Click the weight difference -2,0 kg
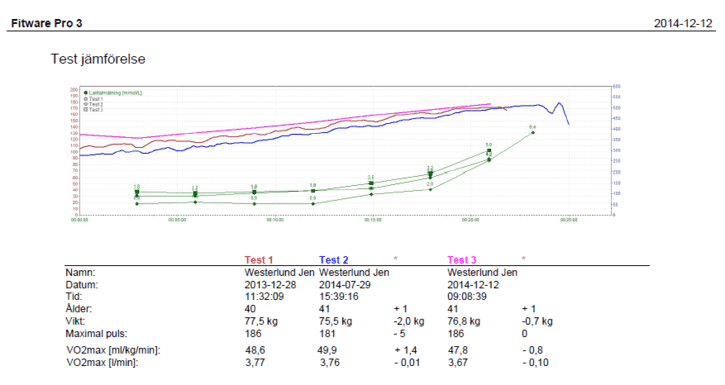 [x=409, y=321]
